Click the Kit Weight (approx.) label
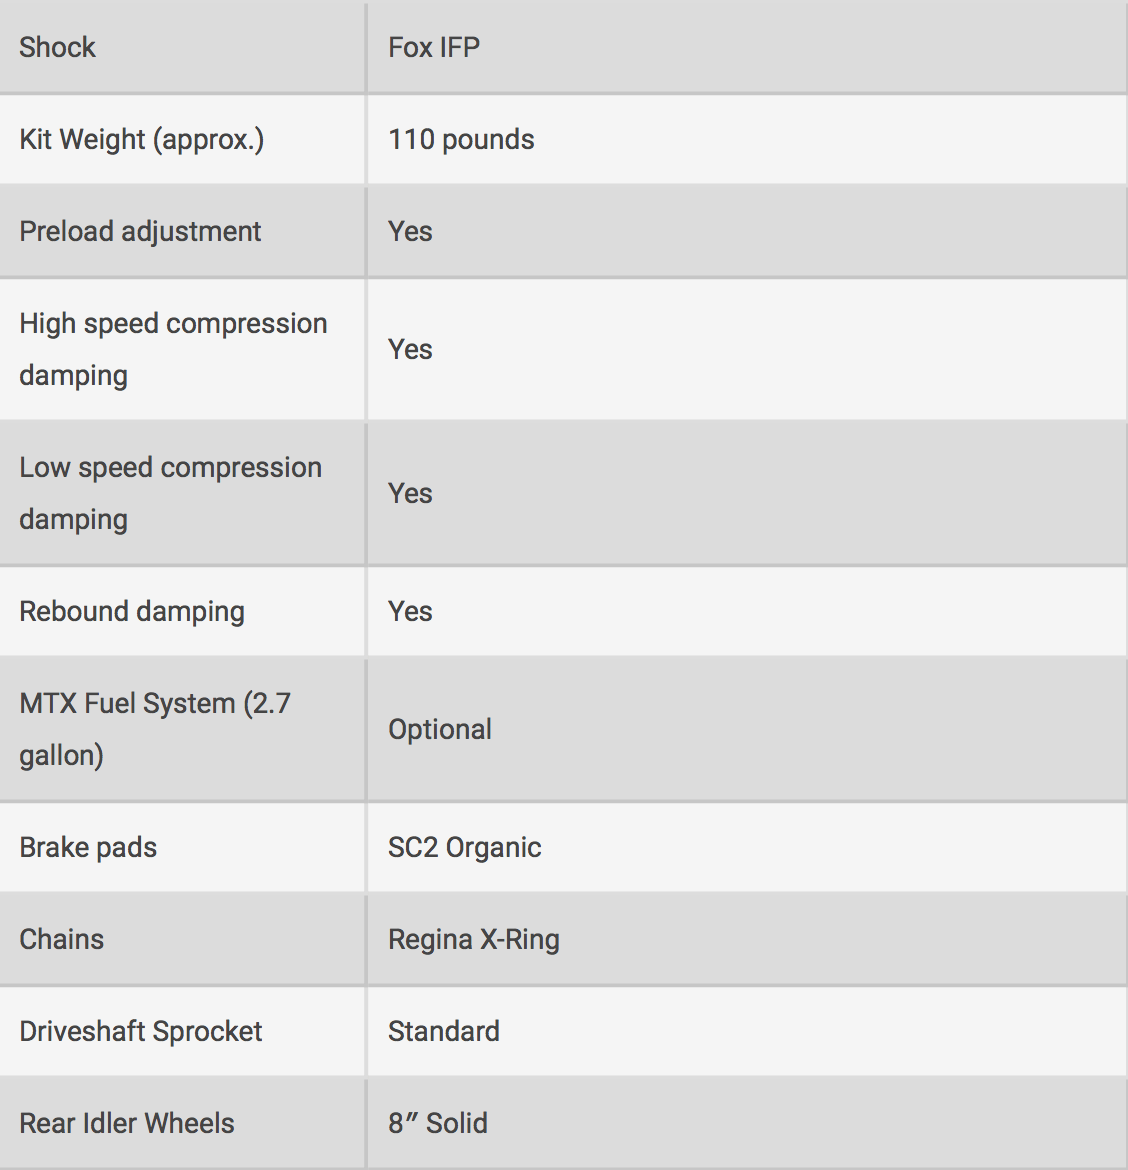1128x1170 pixels. pyautogui.click(x=142, y=140)
